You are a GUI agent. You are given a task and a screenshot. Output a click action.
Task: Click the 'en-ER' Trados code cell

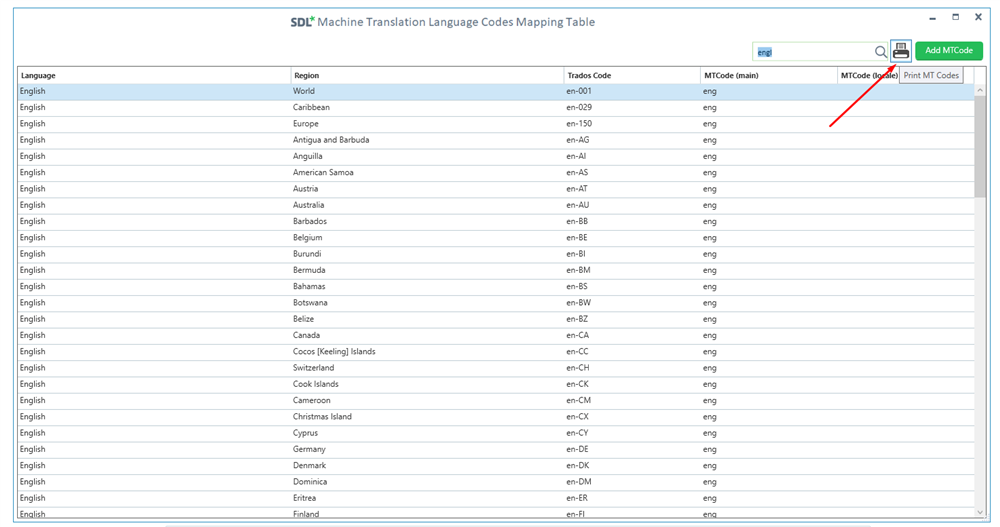pos(632,498)
